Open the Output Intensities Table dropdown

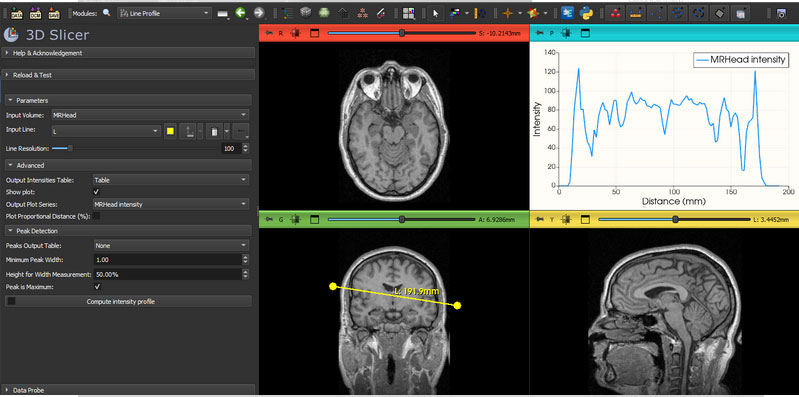(x=171, y=180)
